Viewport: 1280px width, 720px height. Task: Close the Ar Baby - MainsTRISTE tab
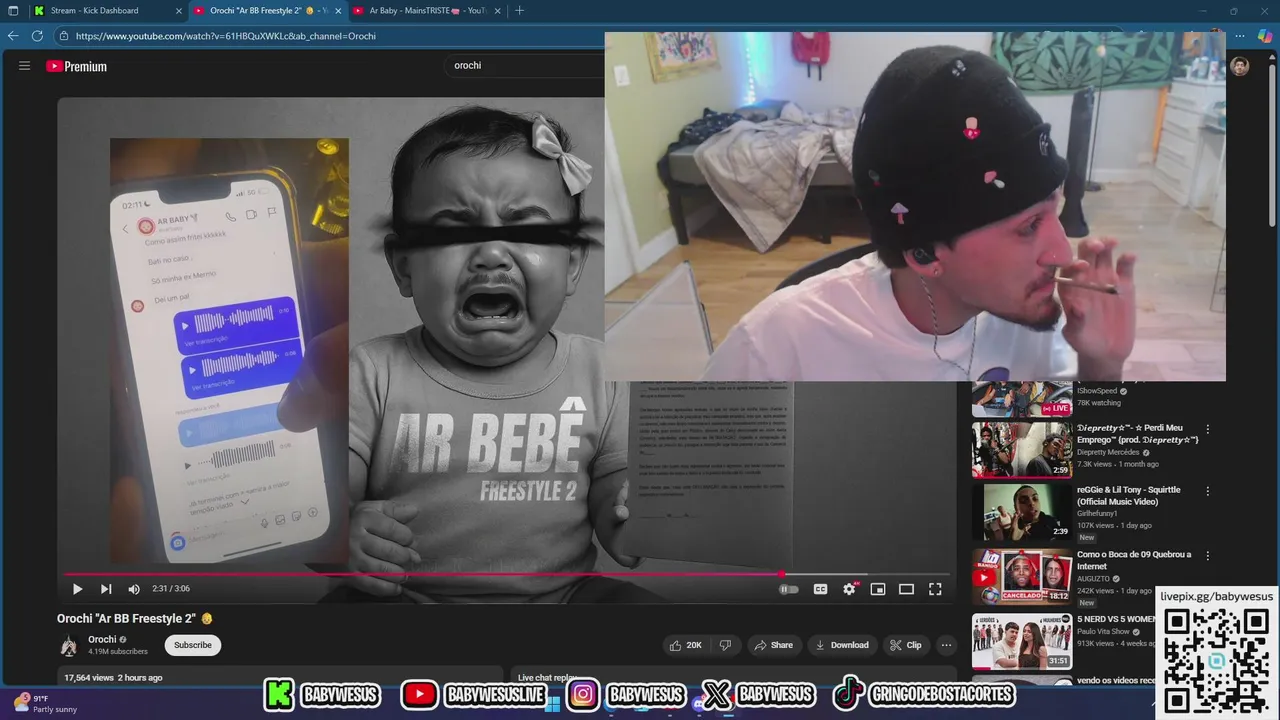[x=496, y=11]
